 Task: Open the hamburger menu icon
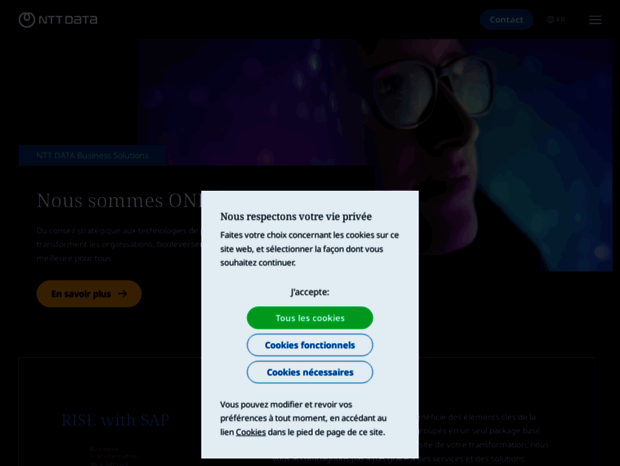(x=595, y=20)
